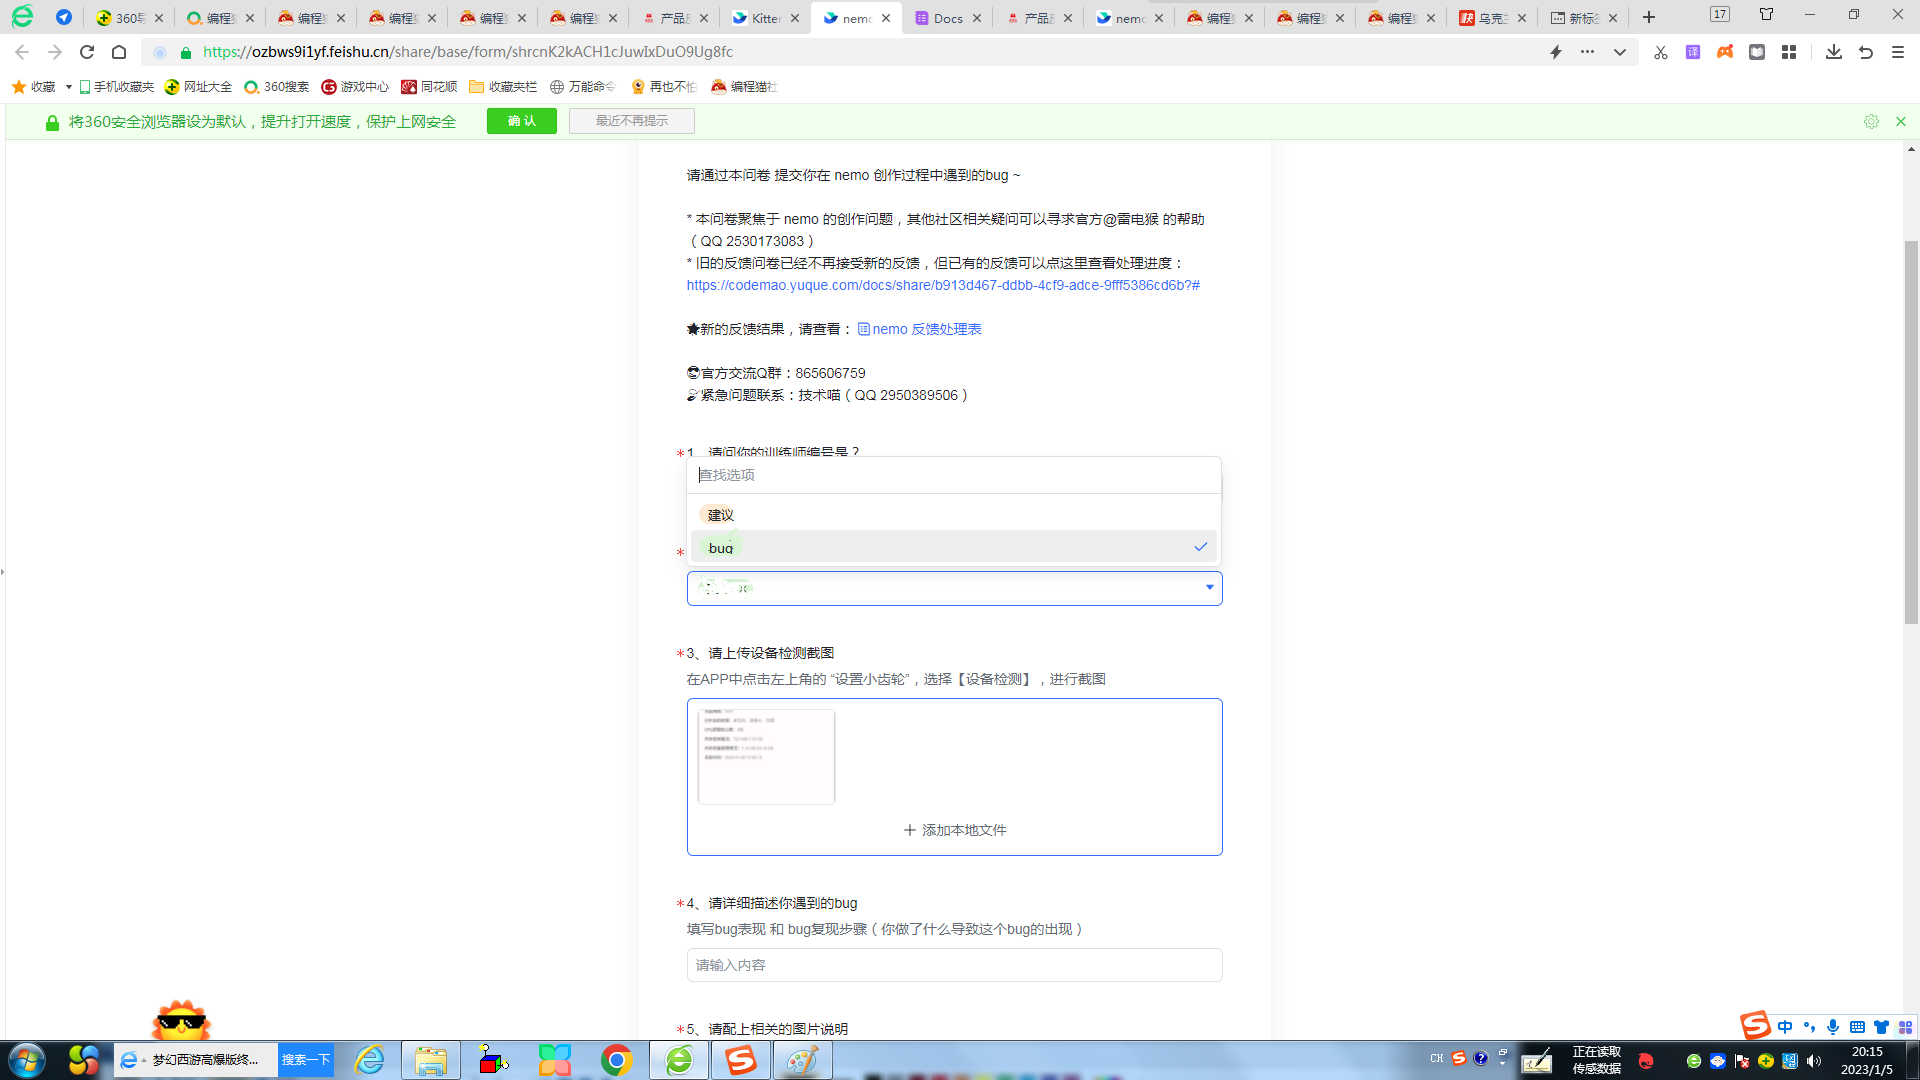Dismiss the 360 default browser banner
1920x1080 pixels.
click(1901, 121)
